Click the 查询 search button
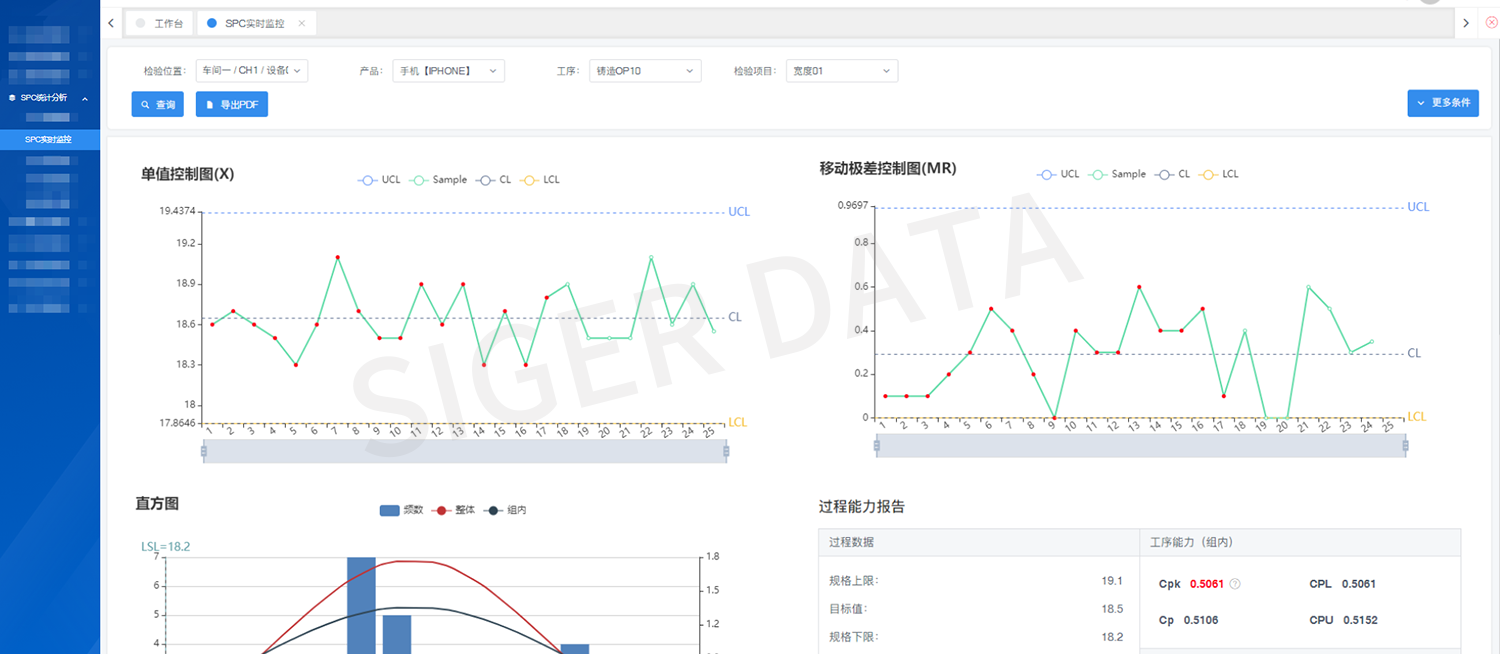 (x=158, y=104)
